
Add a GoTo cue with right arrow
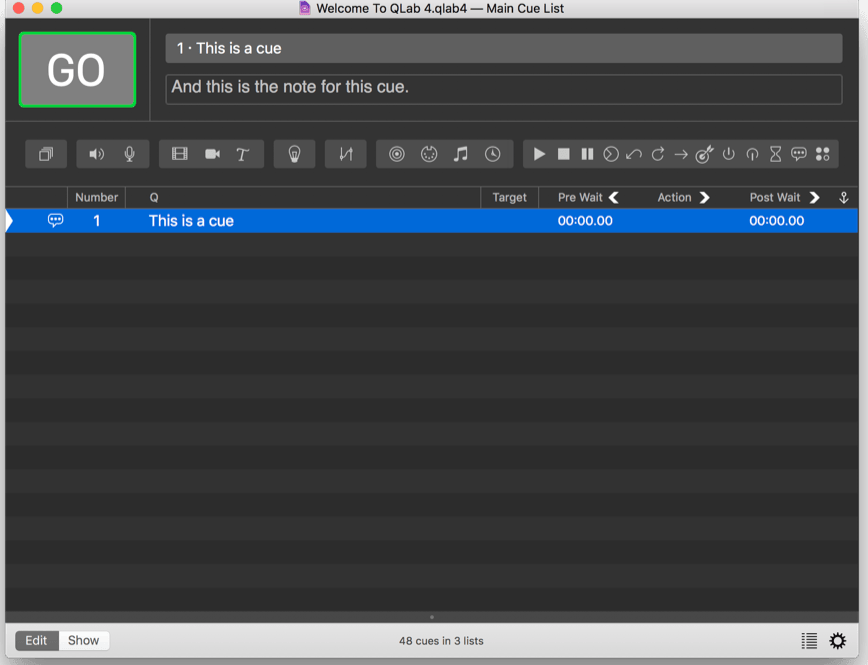click(681, 154)
